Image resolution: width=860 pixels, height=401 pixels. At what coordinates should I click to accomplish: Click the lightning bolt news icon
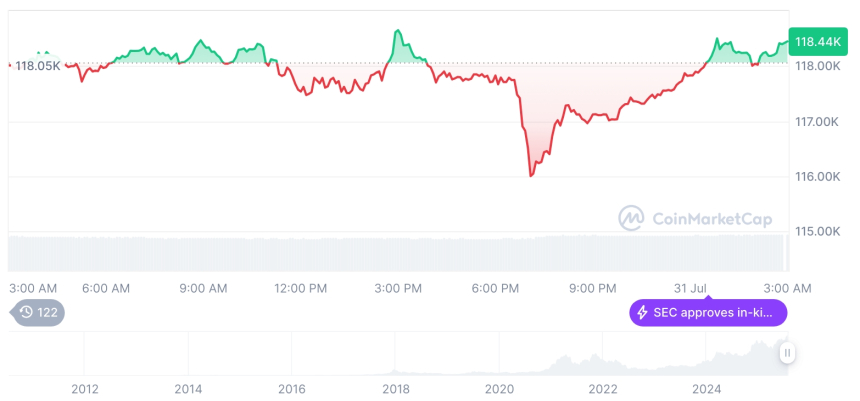641,313
